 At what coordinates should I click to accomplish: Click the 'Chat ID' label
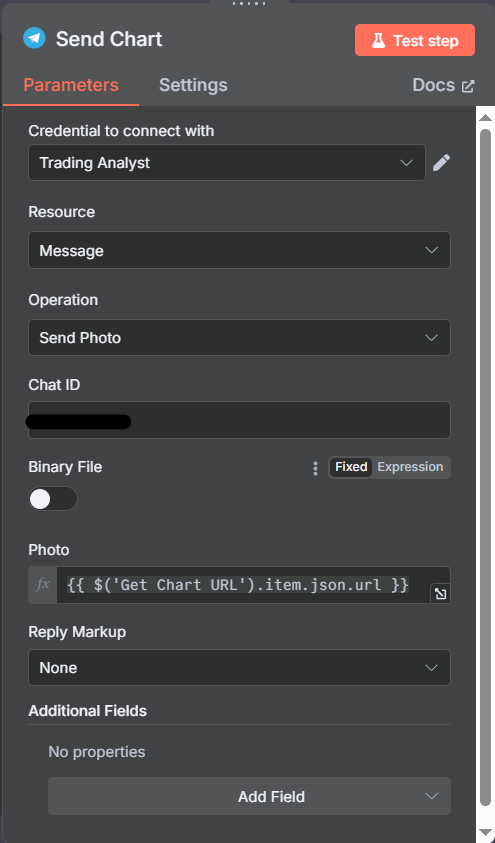(54, 385)
